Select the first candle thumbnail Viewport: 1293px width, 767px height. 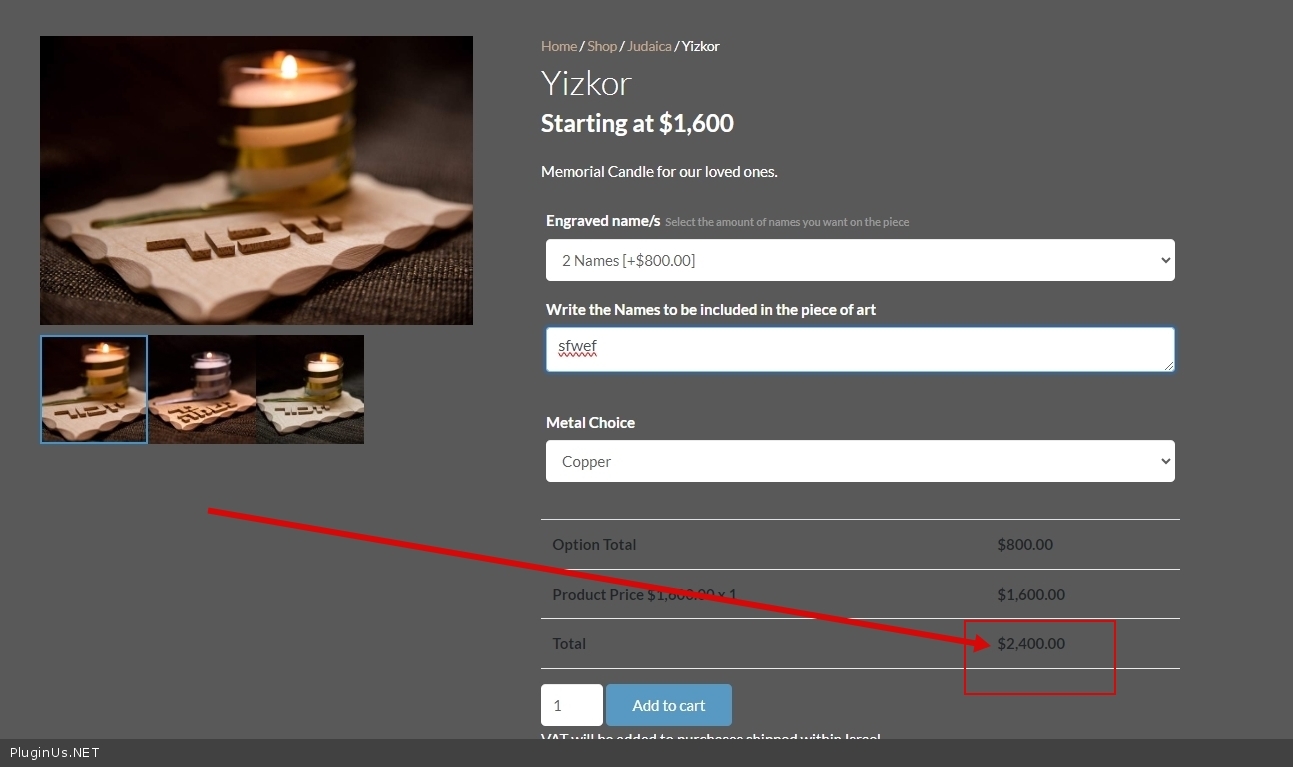pyautogui.click(x=94, y=389)
